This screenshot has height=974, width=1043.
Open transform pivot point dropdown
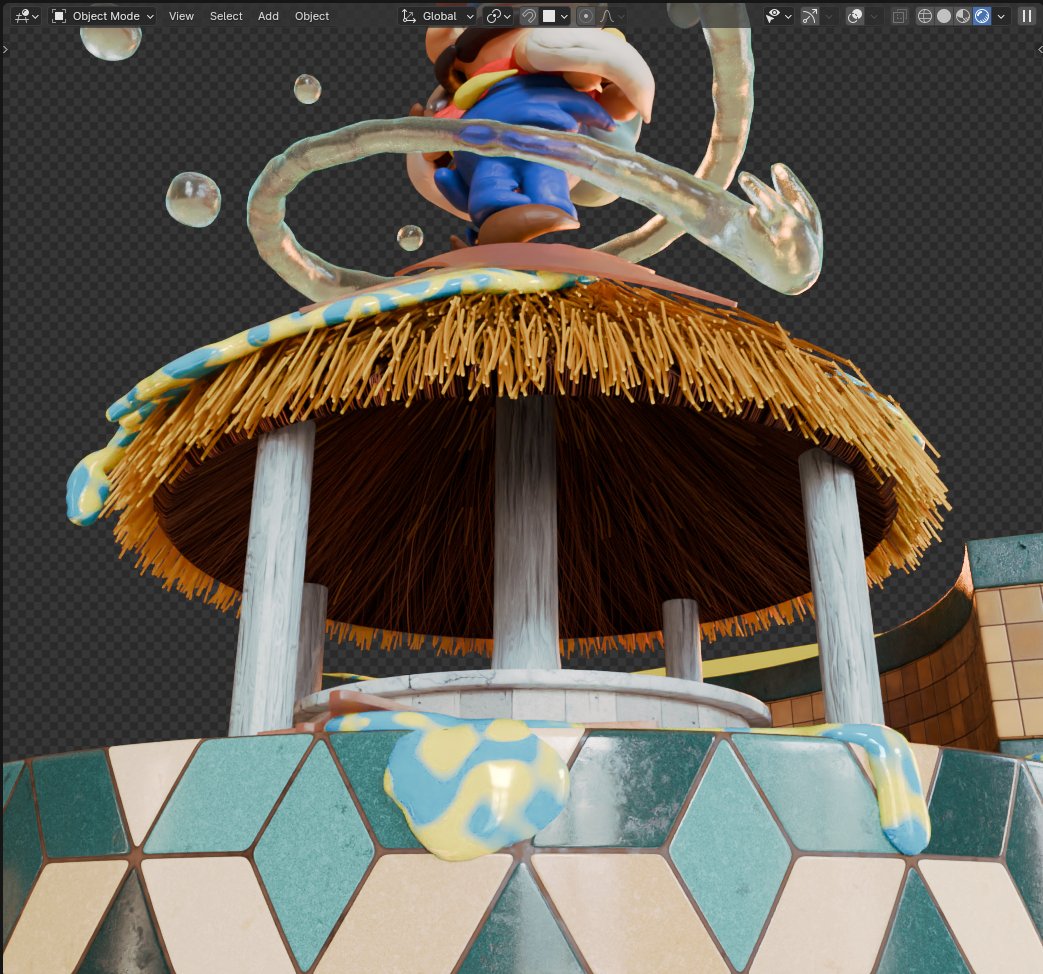coord(498,16)
